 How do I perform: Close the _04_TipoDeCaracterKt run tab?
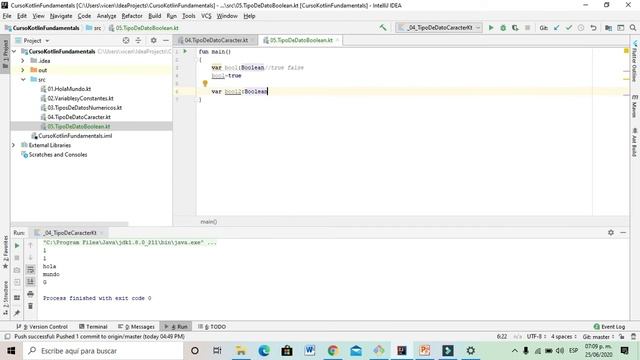pos(102,233)
